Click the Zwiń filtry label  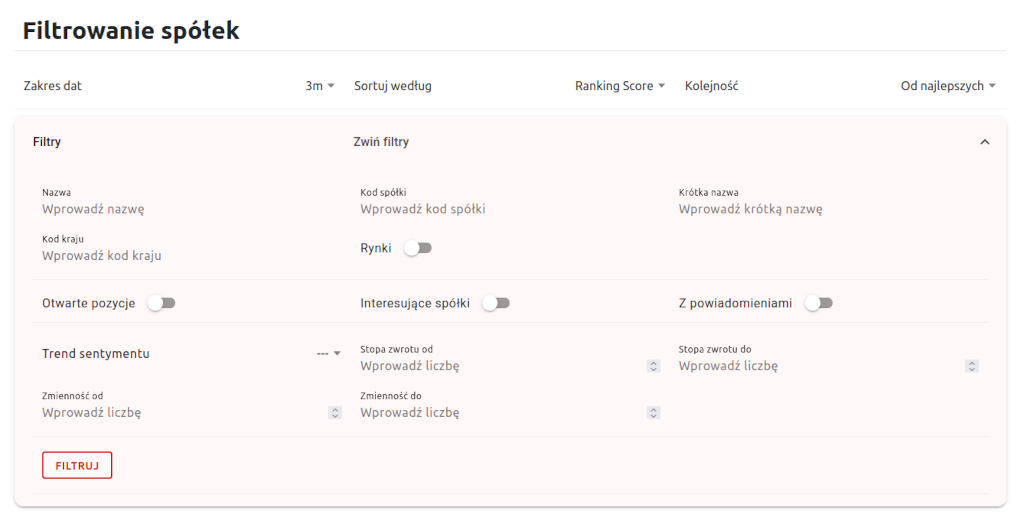(x=381, y=142)
